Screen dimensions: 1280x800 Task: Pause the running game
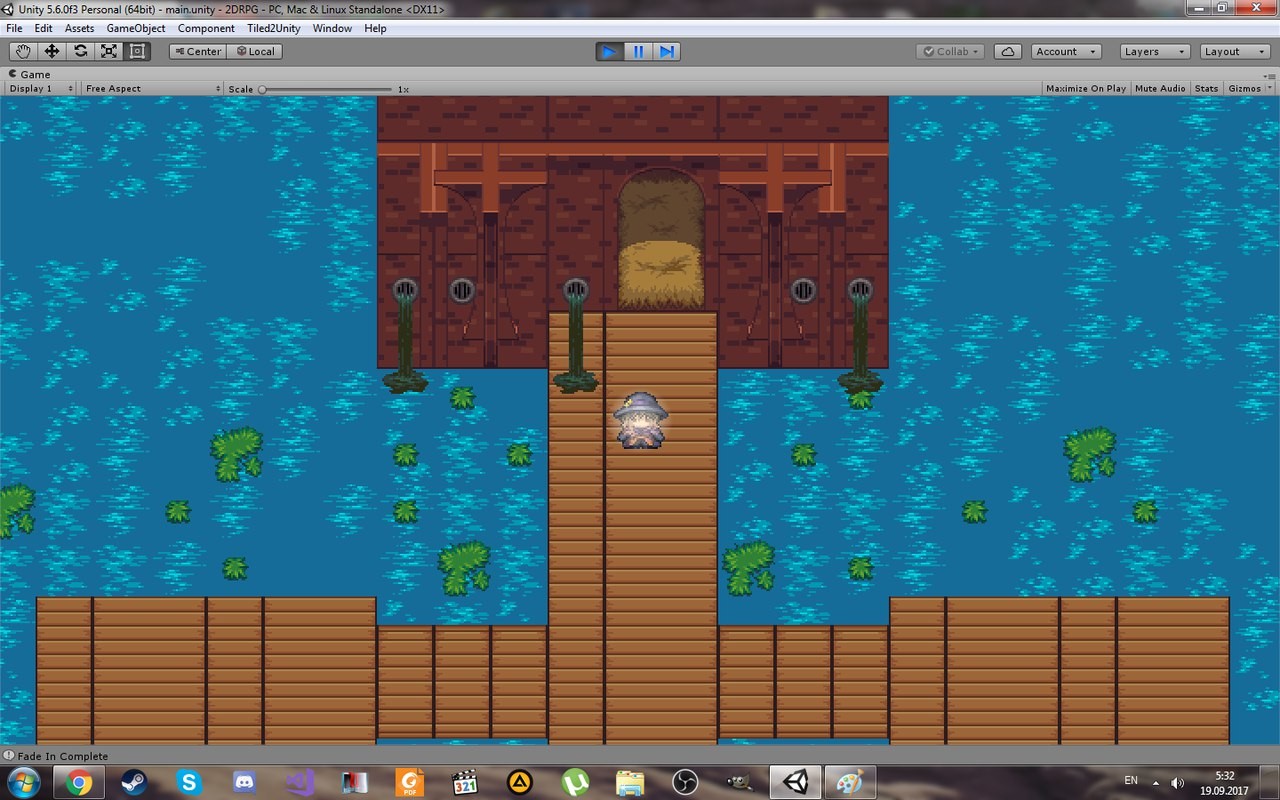click(639, 51)
